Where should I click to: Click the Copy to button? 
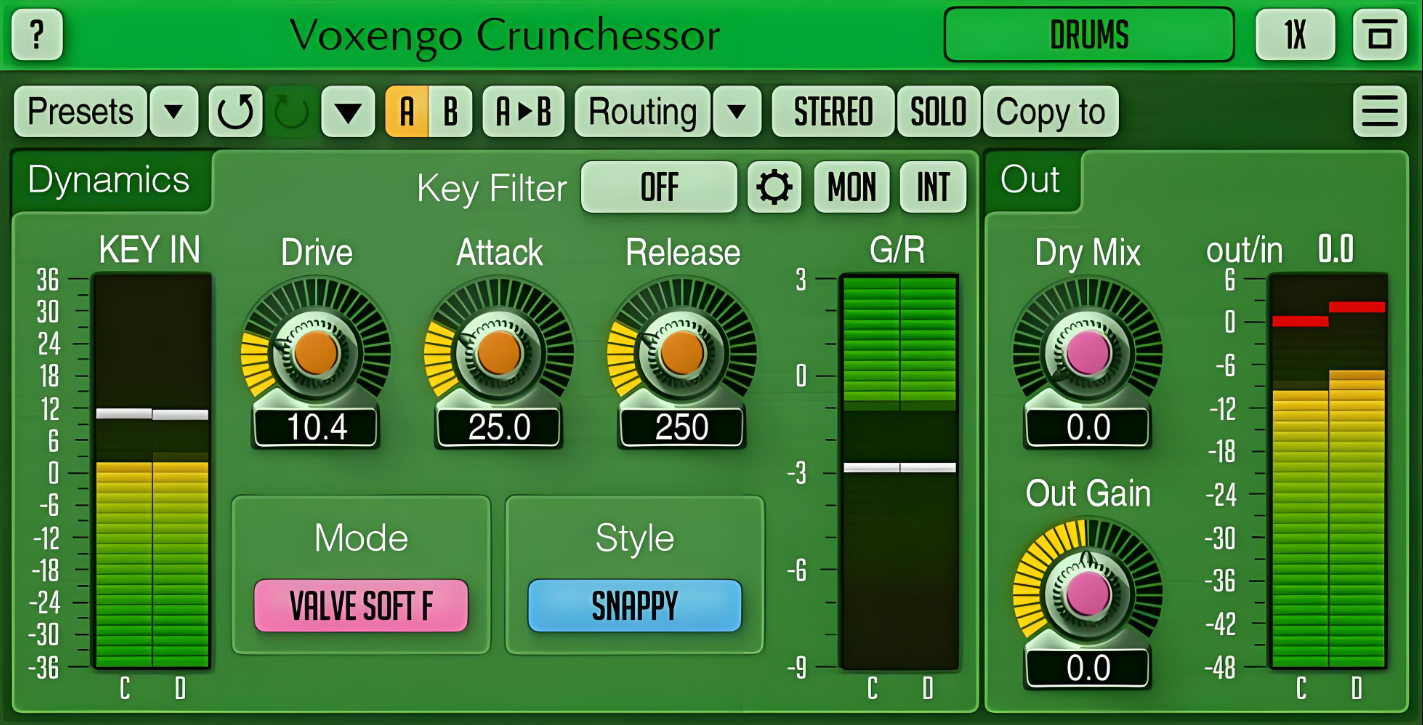point(1051,111)
